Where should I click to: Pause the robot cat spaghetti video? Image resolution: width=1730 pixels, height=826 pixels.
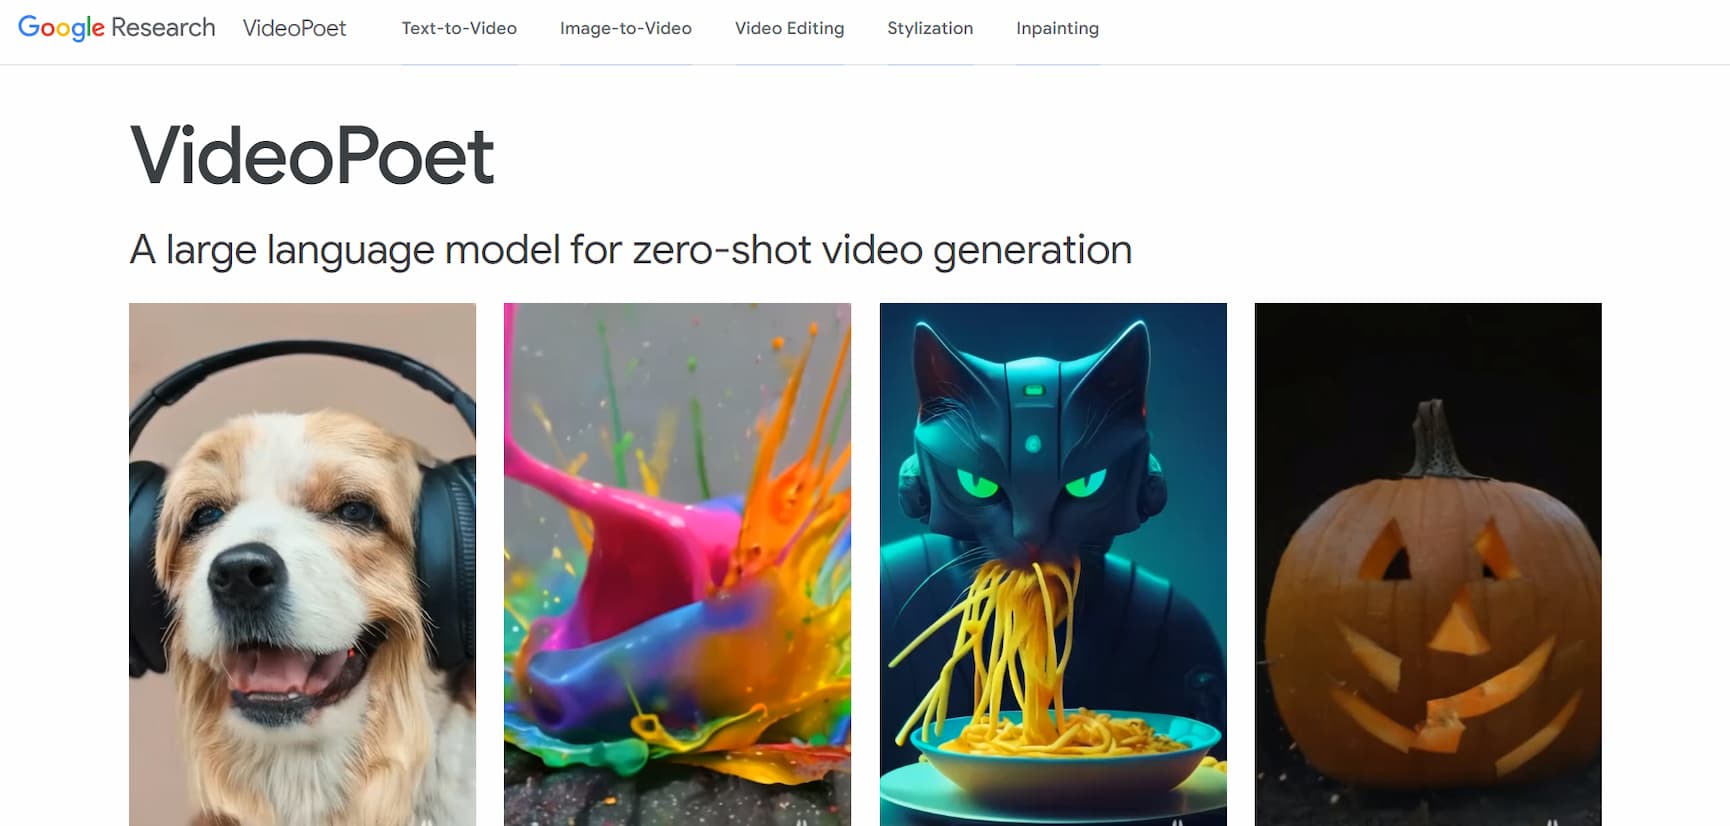(1178, 822)
